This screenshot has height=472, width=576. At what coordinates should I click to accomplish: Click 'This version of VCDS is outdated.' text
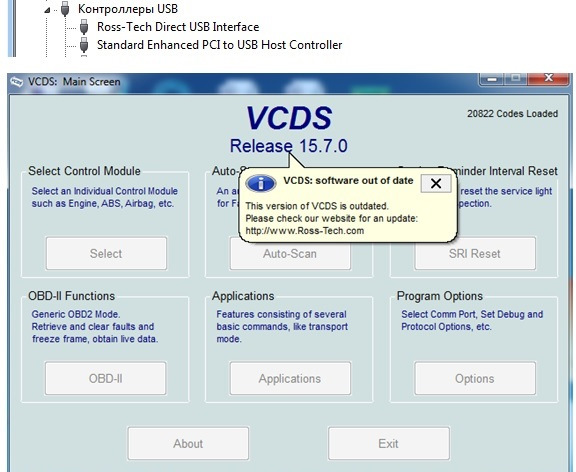click(317, 206)
